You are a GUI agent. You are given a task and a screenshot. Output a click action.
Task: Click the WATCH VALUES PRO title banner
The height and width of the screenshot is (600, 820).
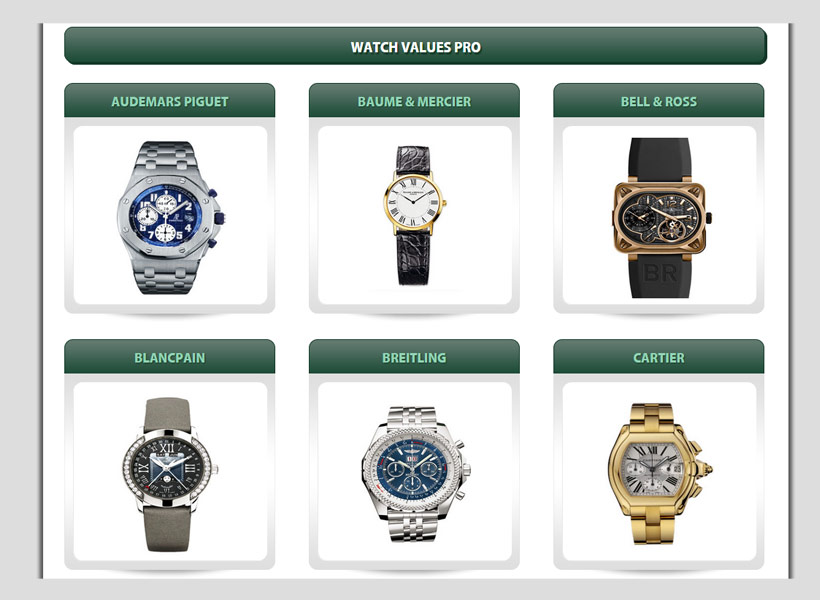pyautogui.click(x=415, y=46)
